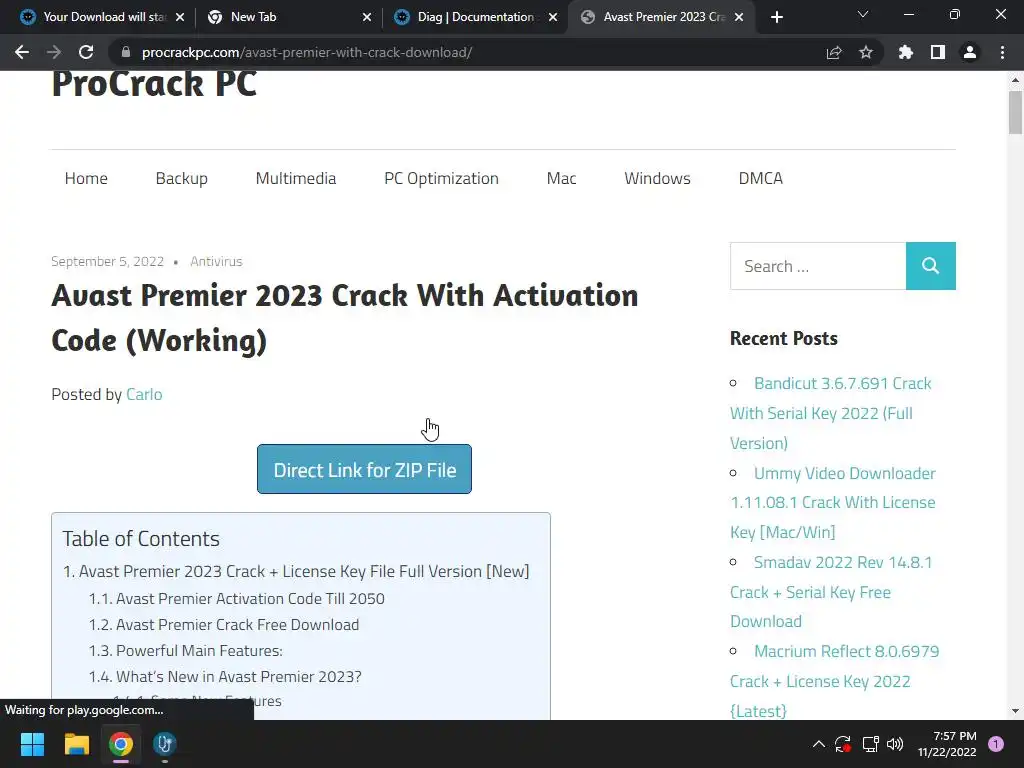Show hidden system tray icons
This screenshot has height=768, width=1024.
(818, 744)
